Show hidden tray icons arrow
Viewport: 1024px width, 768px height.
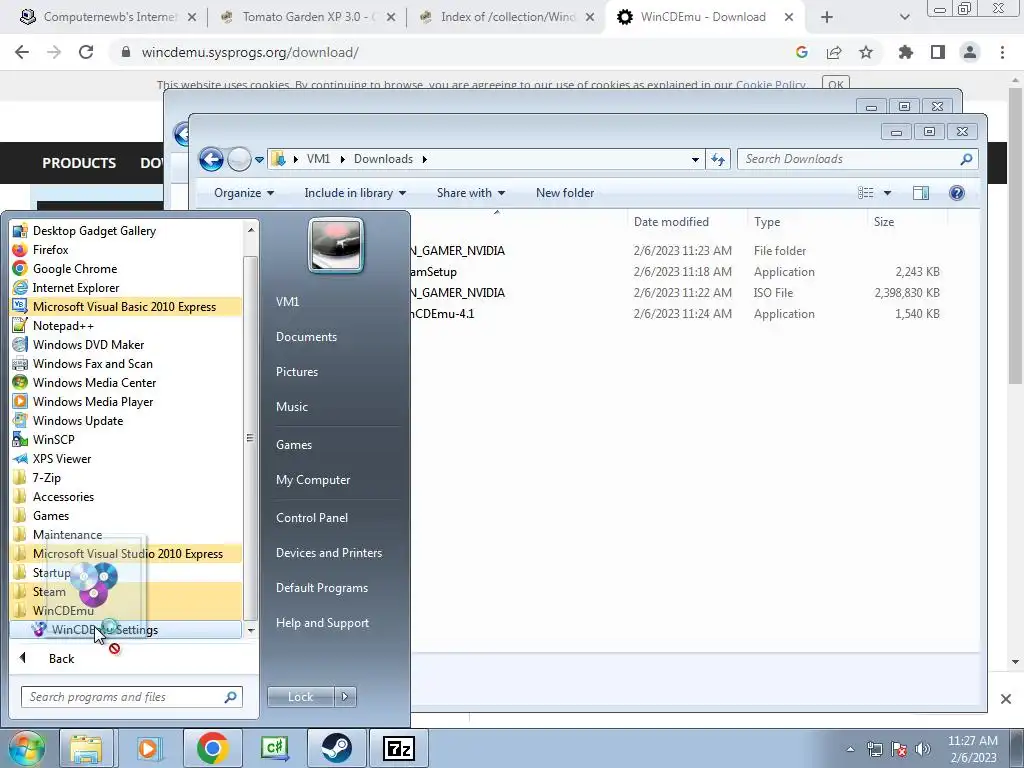point(850,749)
